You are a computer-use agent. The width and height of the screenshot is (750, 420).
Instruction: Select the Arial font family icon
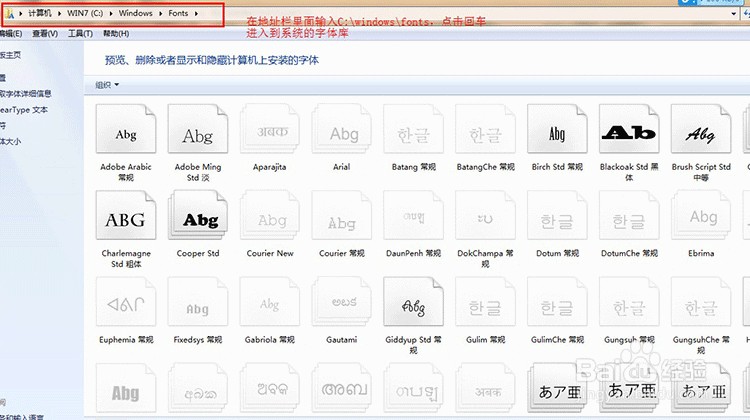342,129
